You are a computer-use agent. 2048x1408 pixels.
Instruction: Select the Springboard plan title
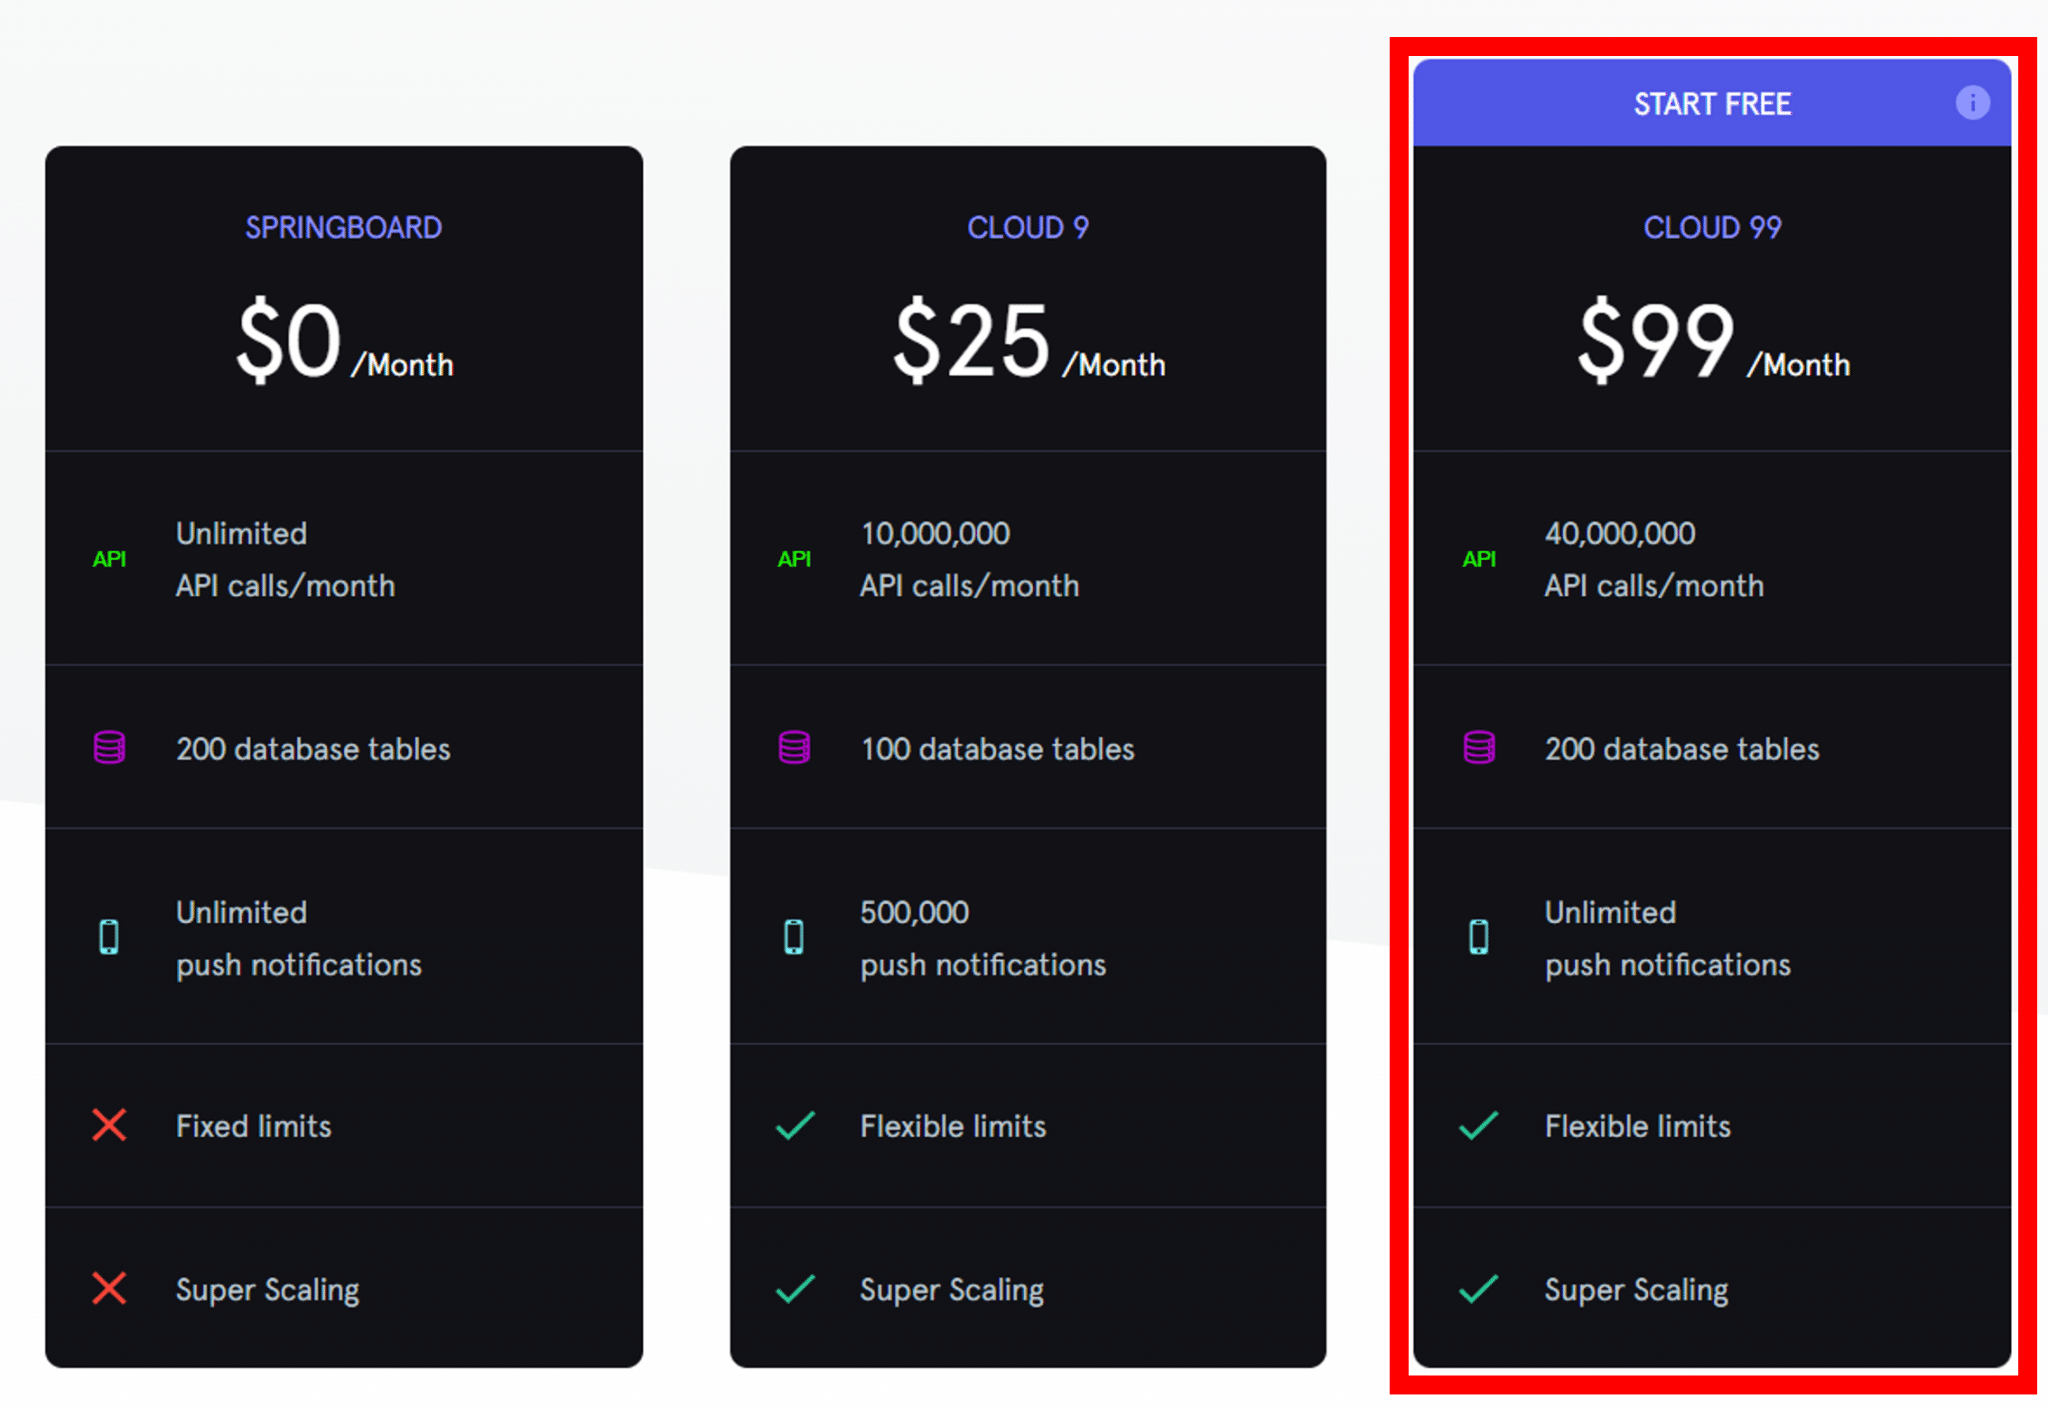[x=343, y=228]
